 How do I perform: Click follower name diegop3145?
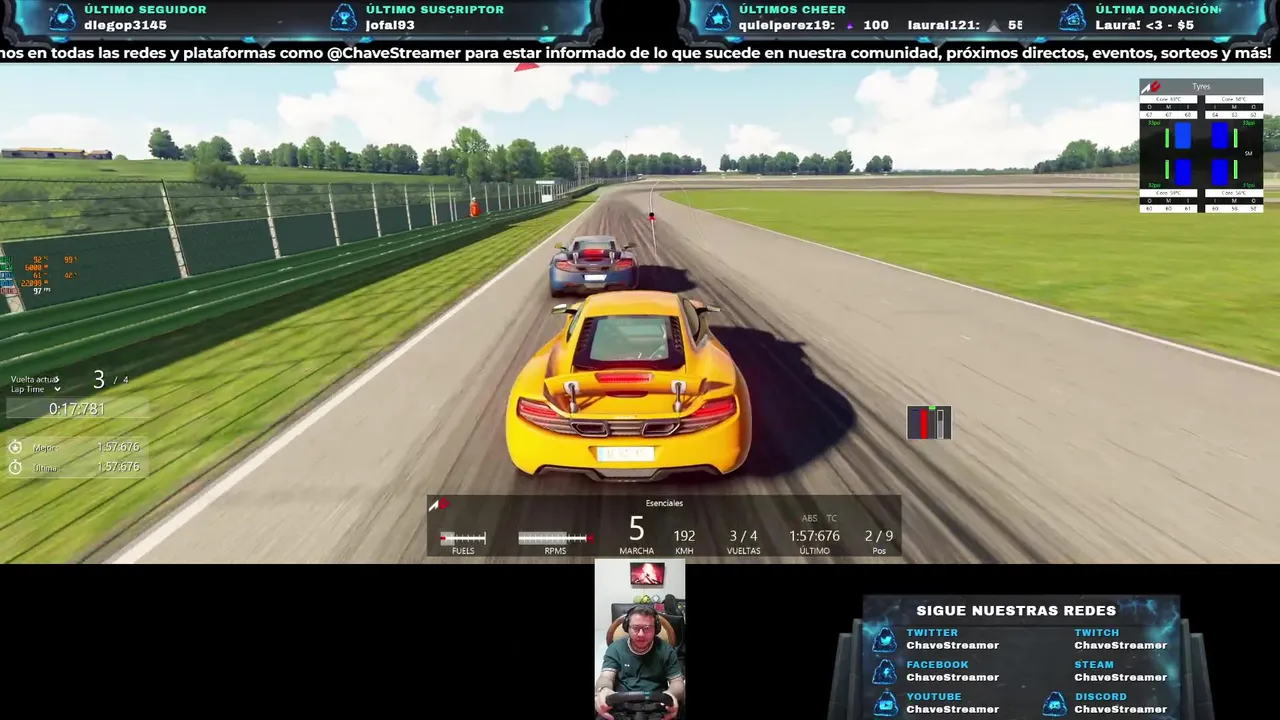pos(125,25)
